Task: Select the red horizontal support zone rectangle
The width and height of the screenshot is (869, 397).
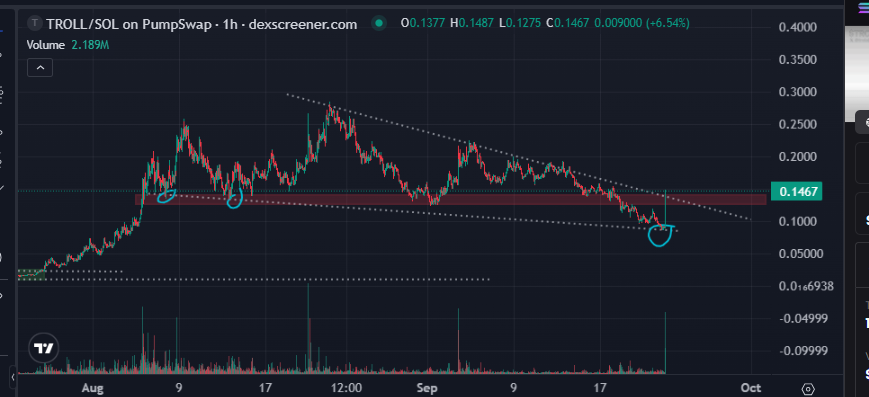Action: click(451, 199)
